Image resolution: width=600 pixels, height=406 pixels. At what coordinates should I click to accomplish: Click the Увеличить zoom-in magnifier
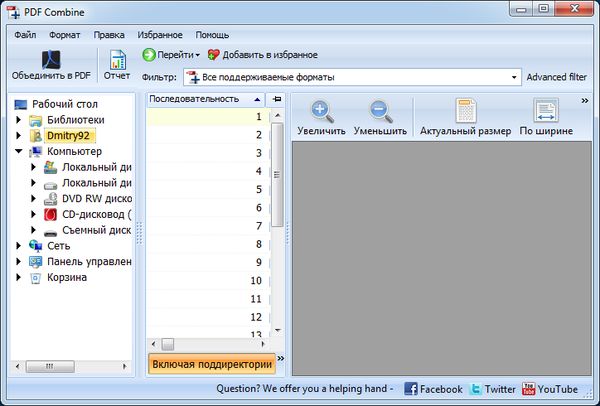pos(321,111)
